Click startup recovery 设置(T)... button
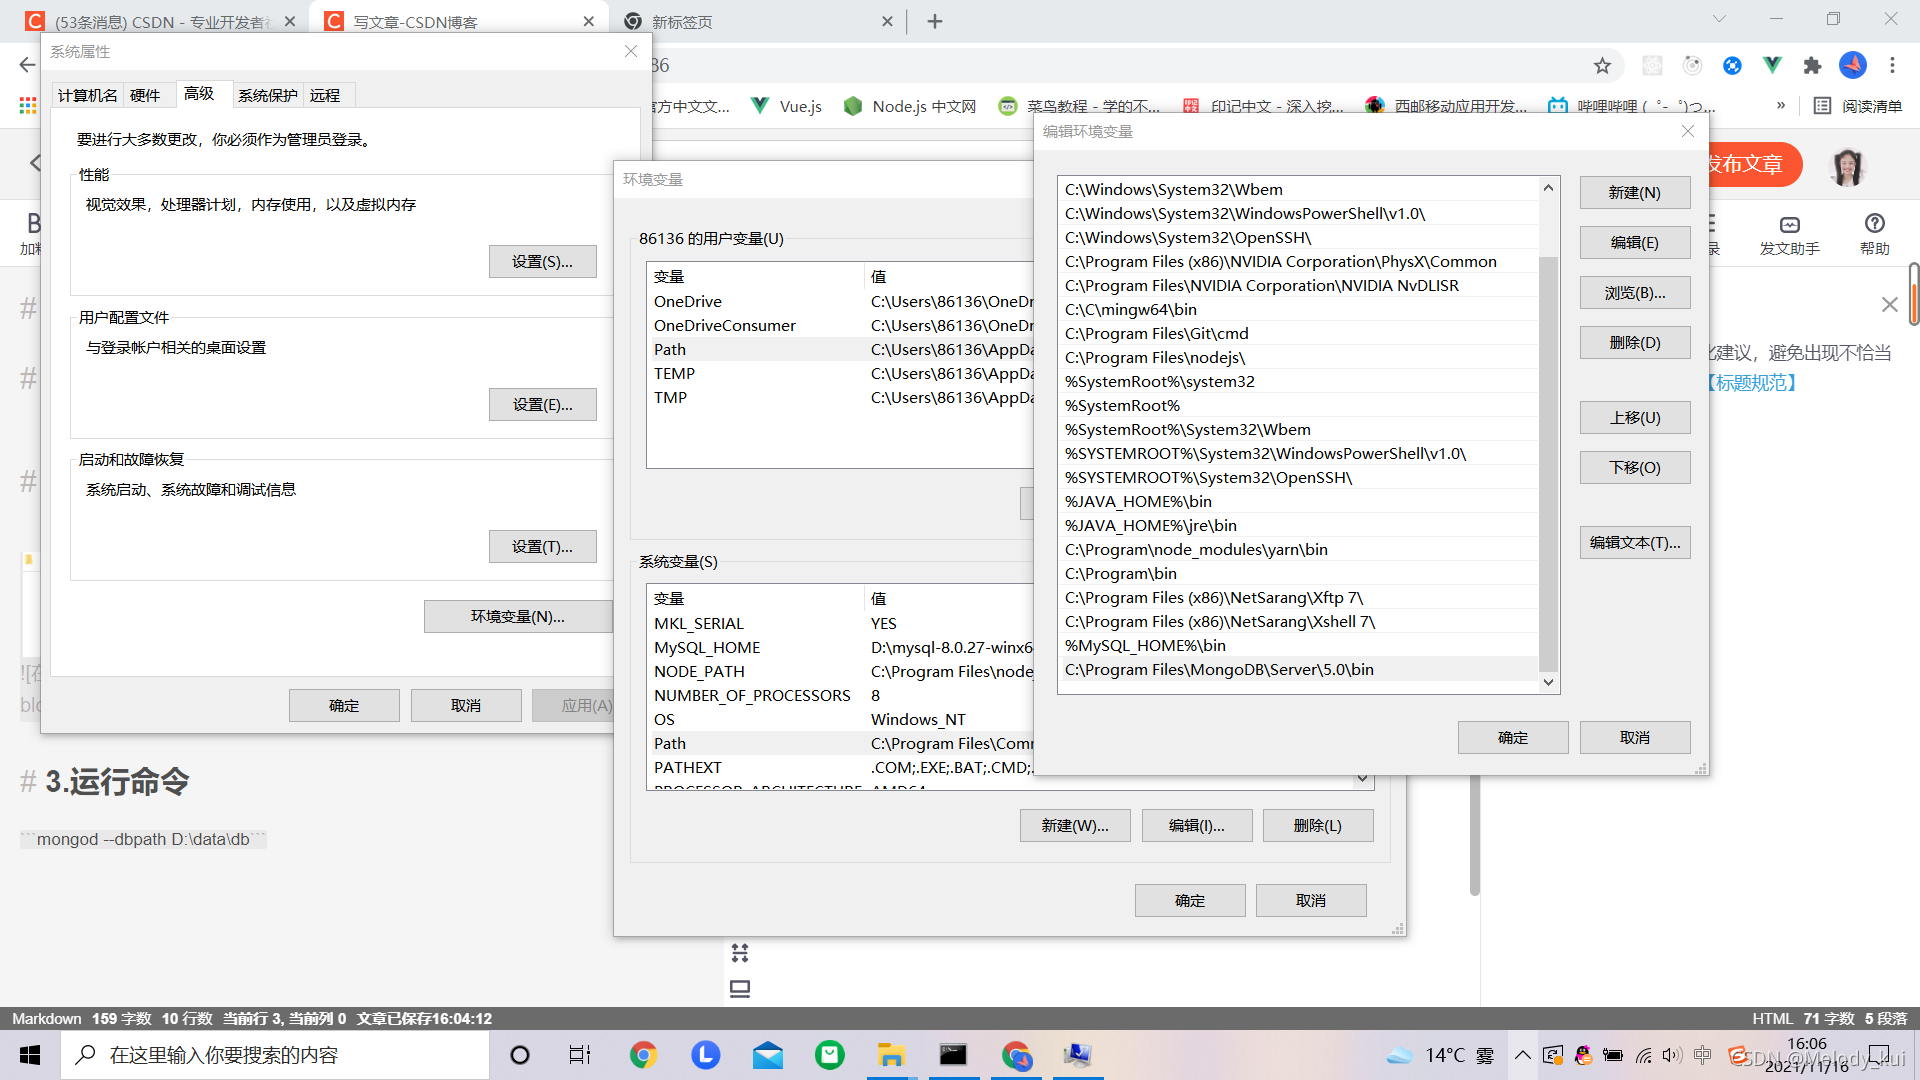The height and width of the screenshot is (1080, 1920). coord(543,547)
